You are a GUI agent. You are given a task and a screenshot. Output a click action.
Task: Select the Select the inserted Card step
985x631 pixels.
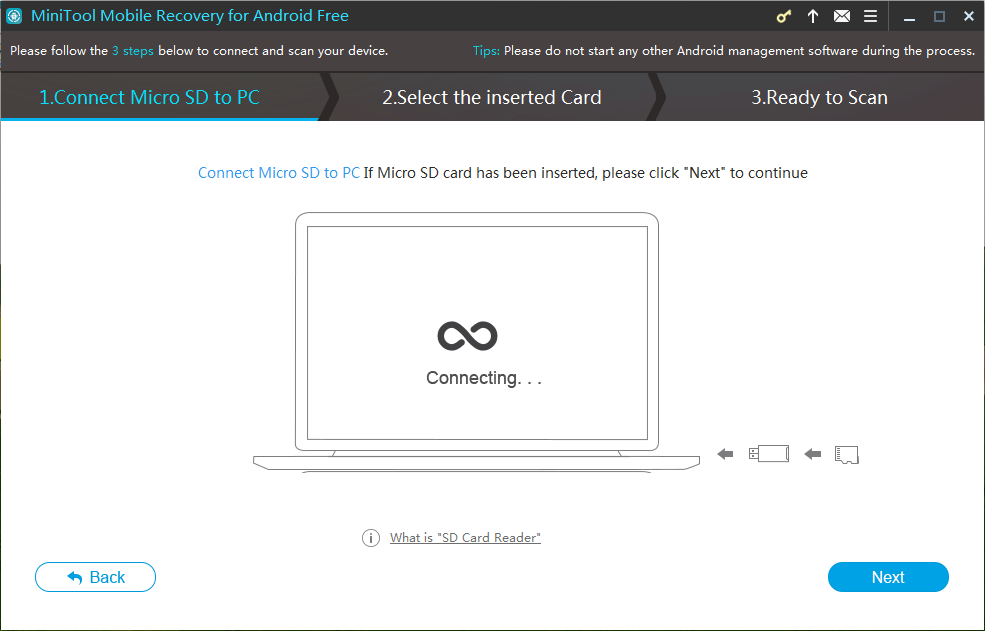pyautogui.click(x=491, y=97)
